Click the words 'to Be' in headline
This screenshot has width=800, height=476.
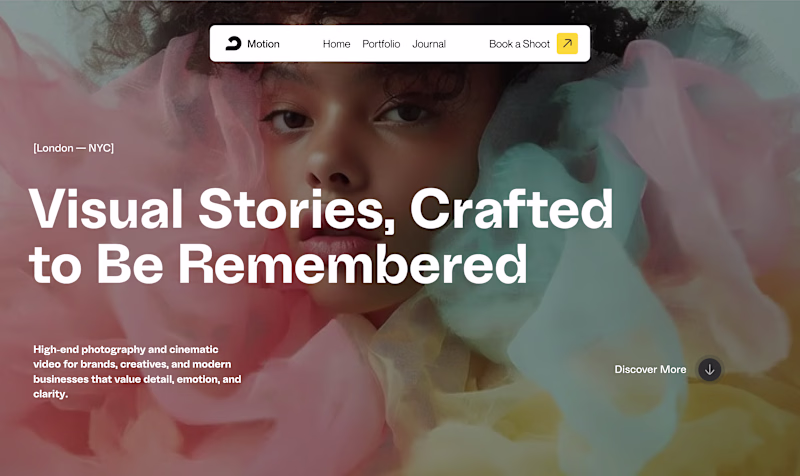pyautogui.click(x=96, y=264)
